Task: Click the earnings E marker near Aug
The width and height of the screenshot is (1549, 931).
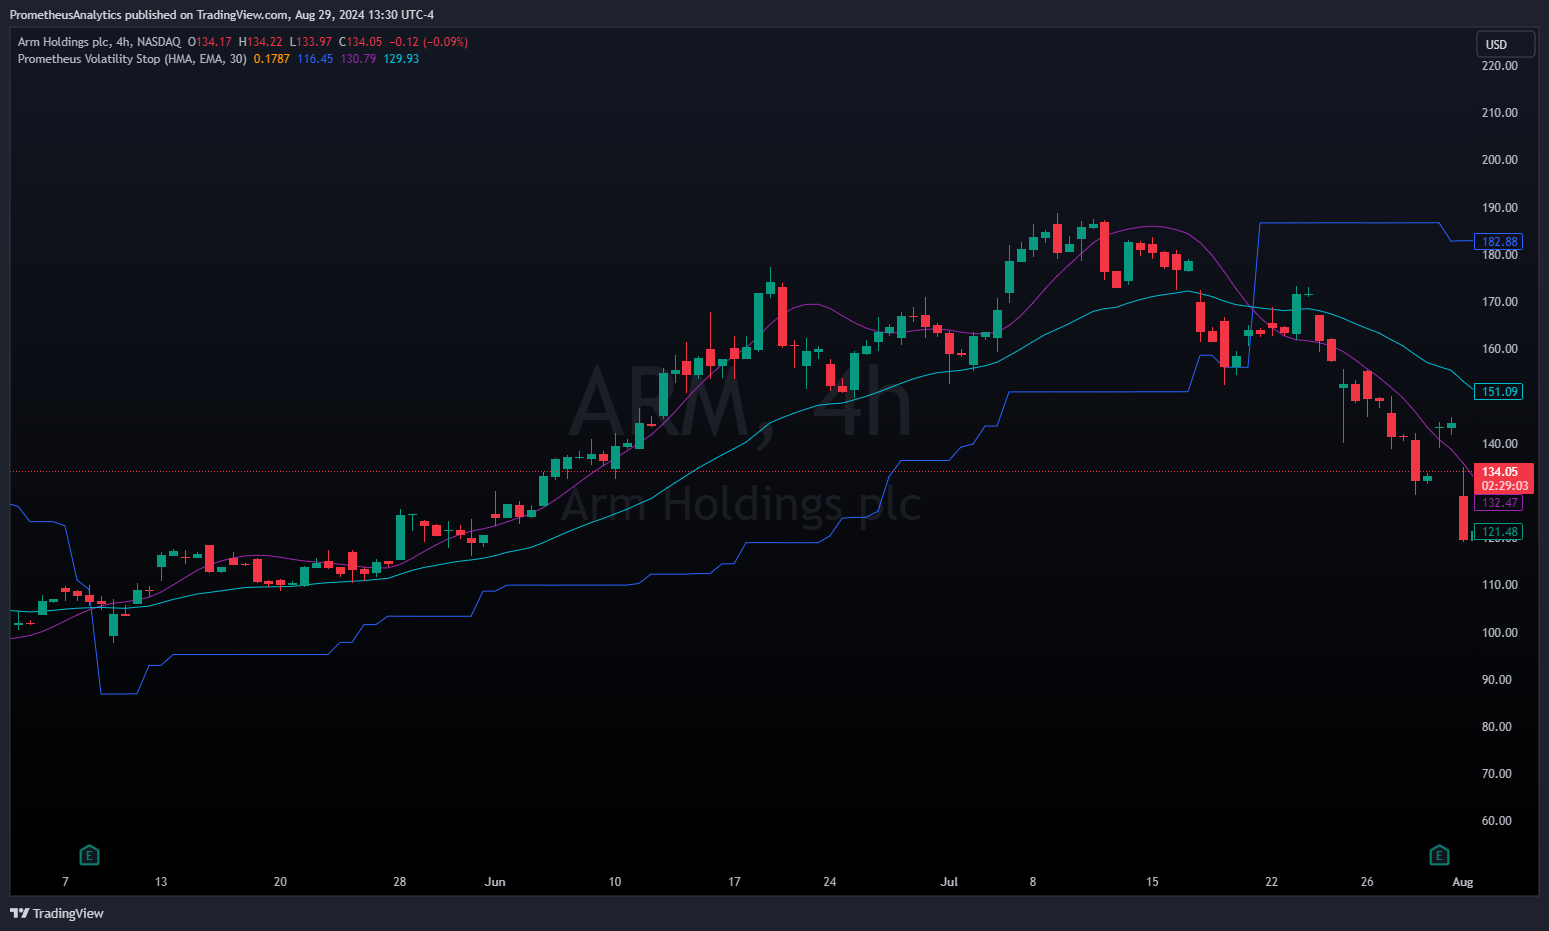Action: 1439,855
